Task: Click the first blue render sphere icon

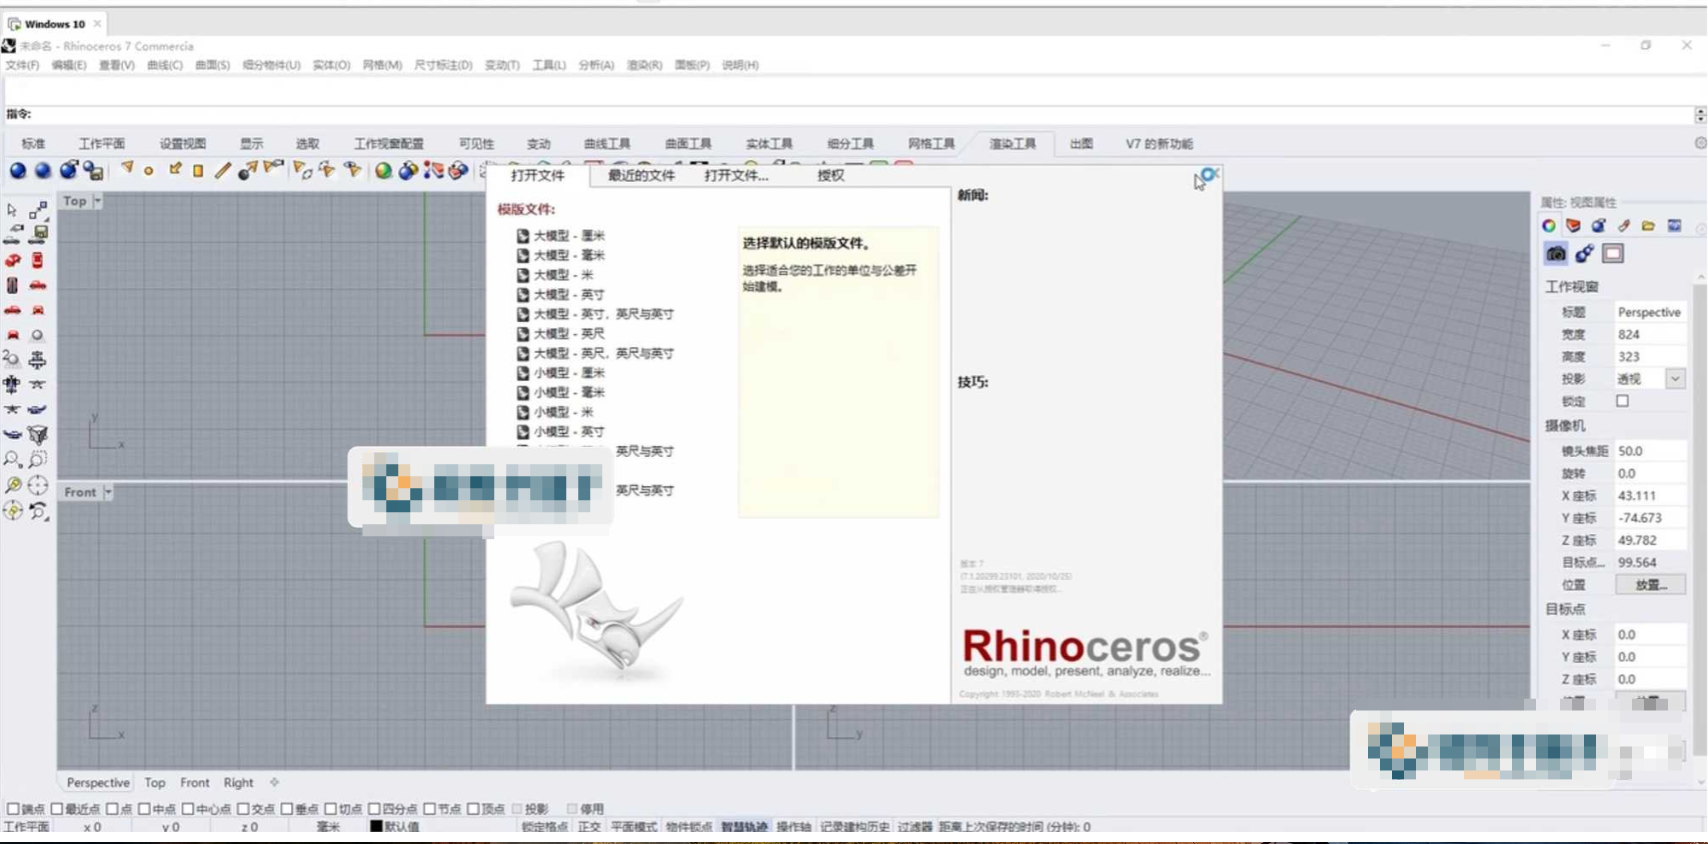Action: [x=18, y=170]
